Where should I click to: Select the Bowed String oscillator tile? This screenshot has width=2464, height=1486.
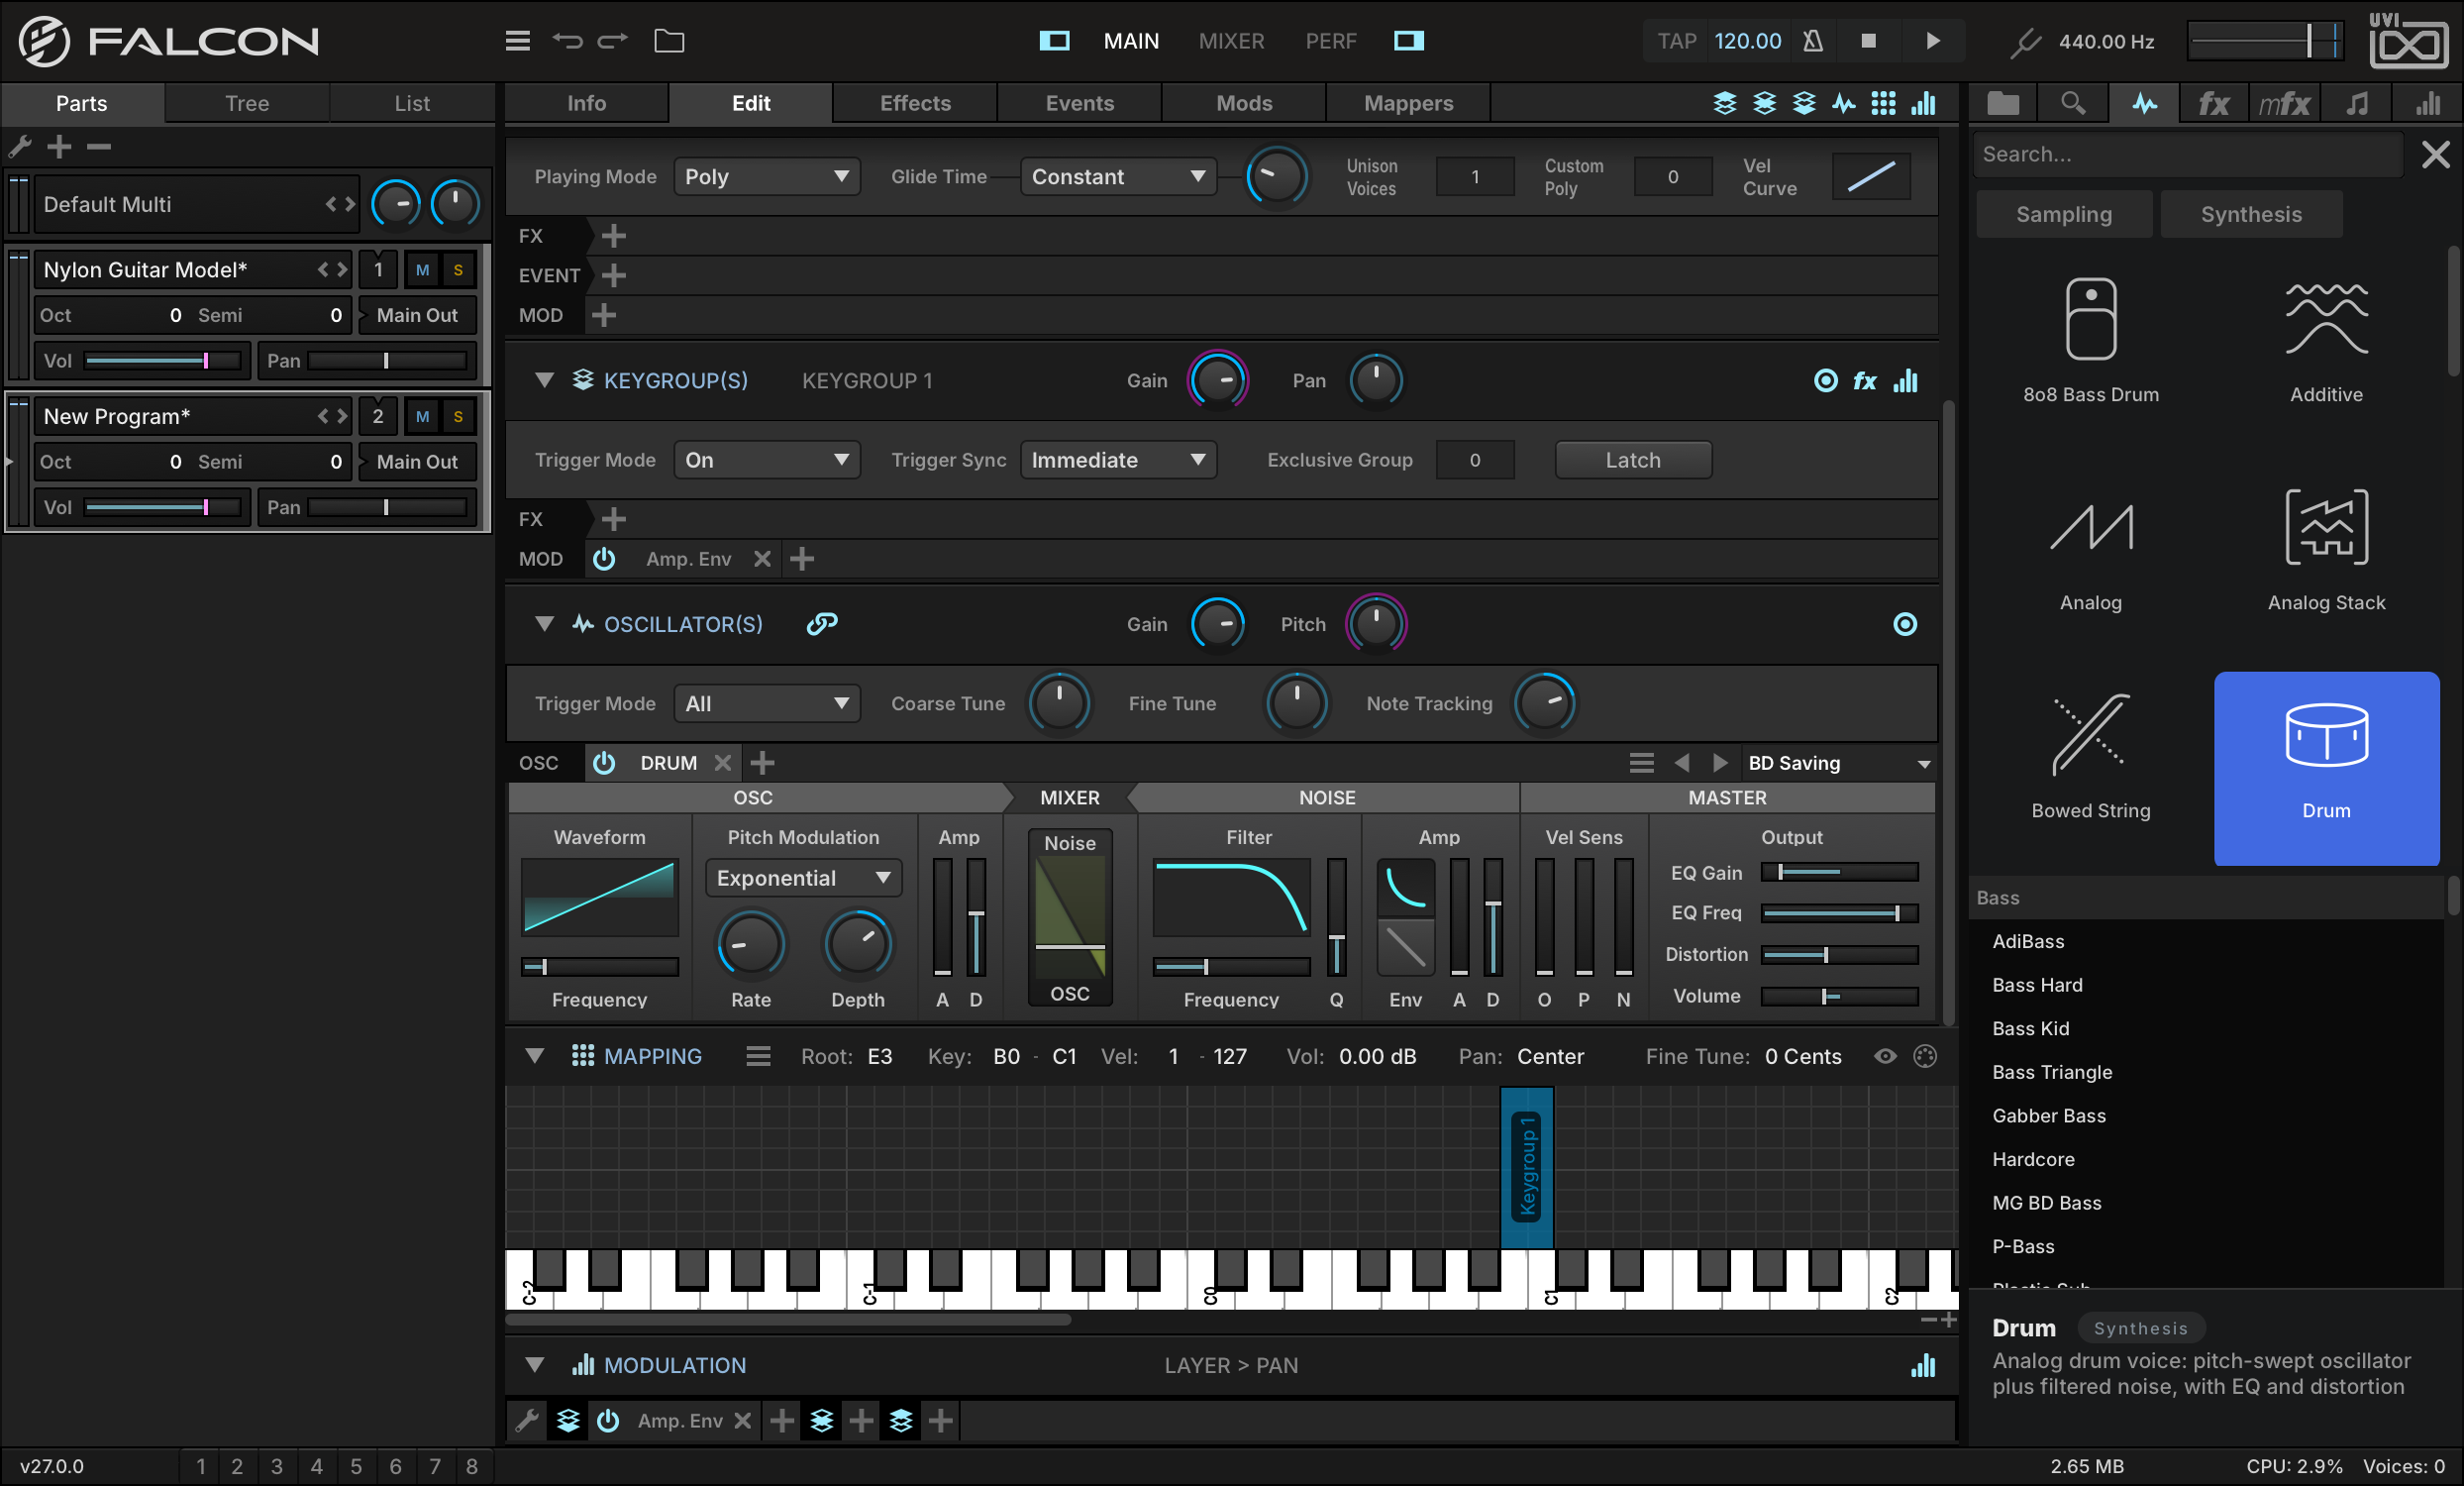point(2090,759)
